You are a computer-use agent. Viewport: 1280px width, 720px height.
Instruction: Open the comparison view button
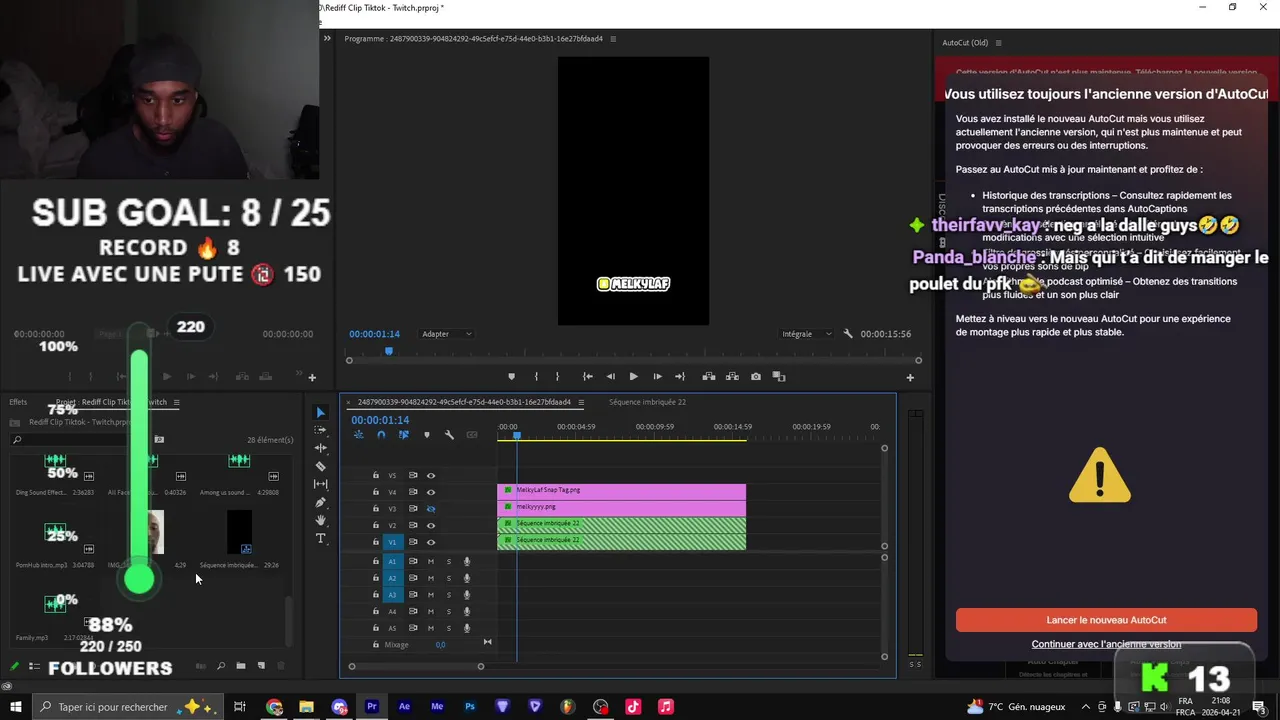tap(779, 377)
